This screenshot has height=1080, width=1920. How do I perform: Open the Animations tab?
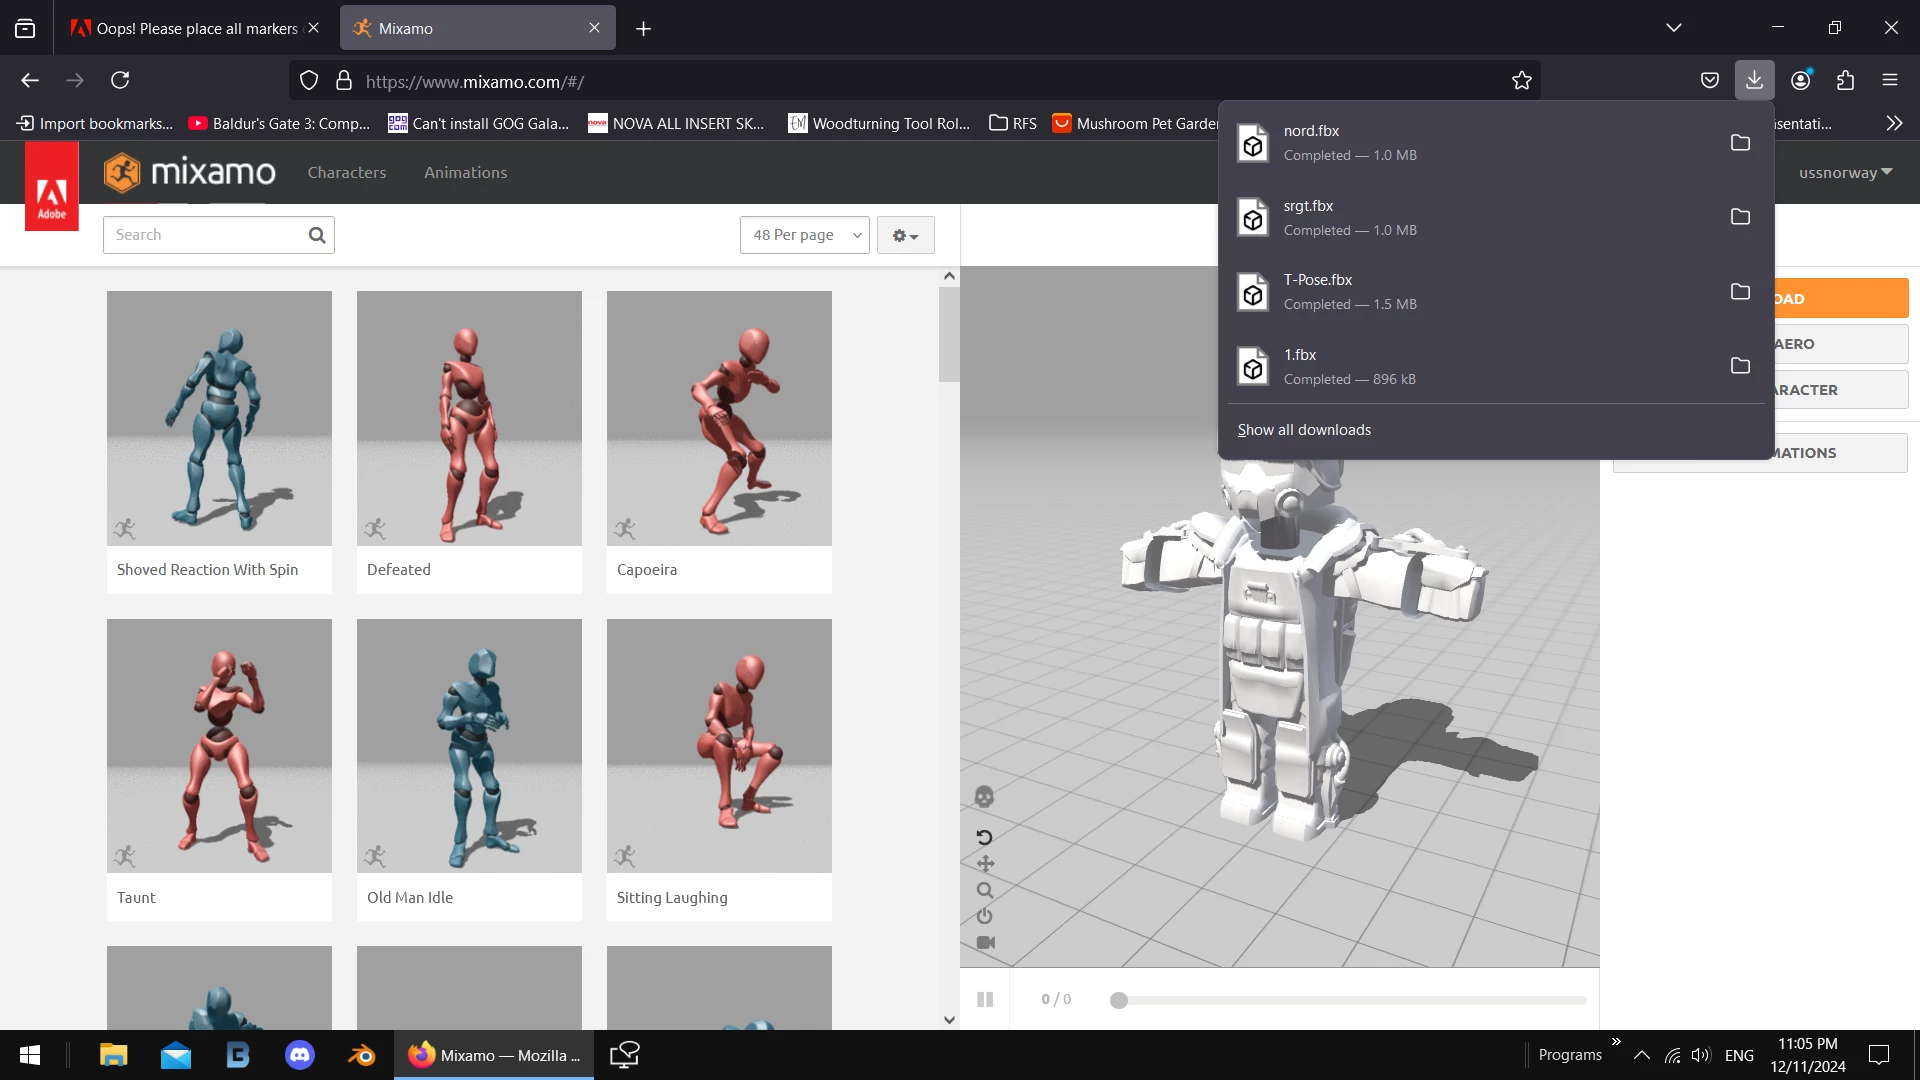[x=465, y=173]
